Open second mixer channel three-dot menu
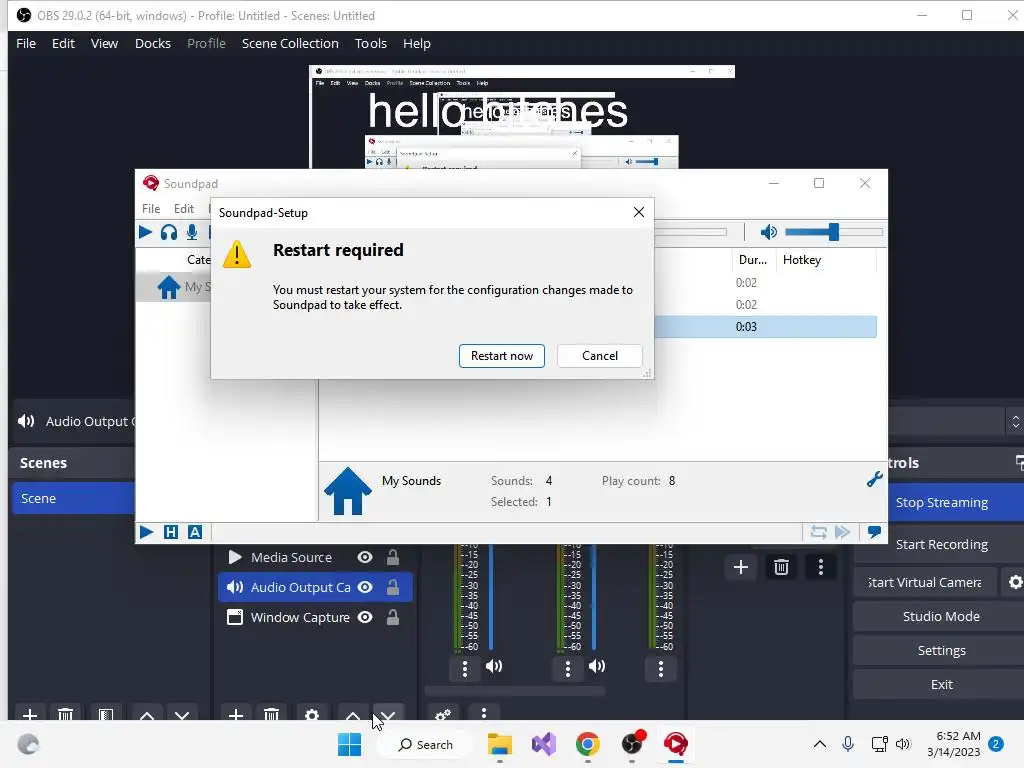 point(568,668)
